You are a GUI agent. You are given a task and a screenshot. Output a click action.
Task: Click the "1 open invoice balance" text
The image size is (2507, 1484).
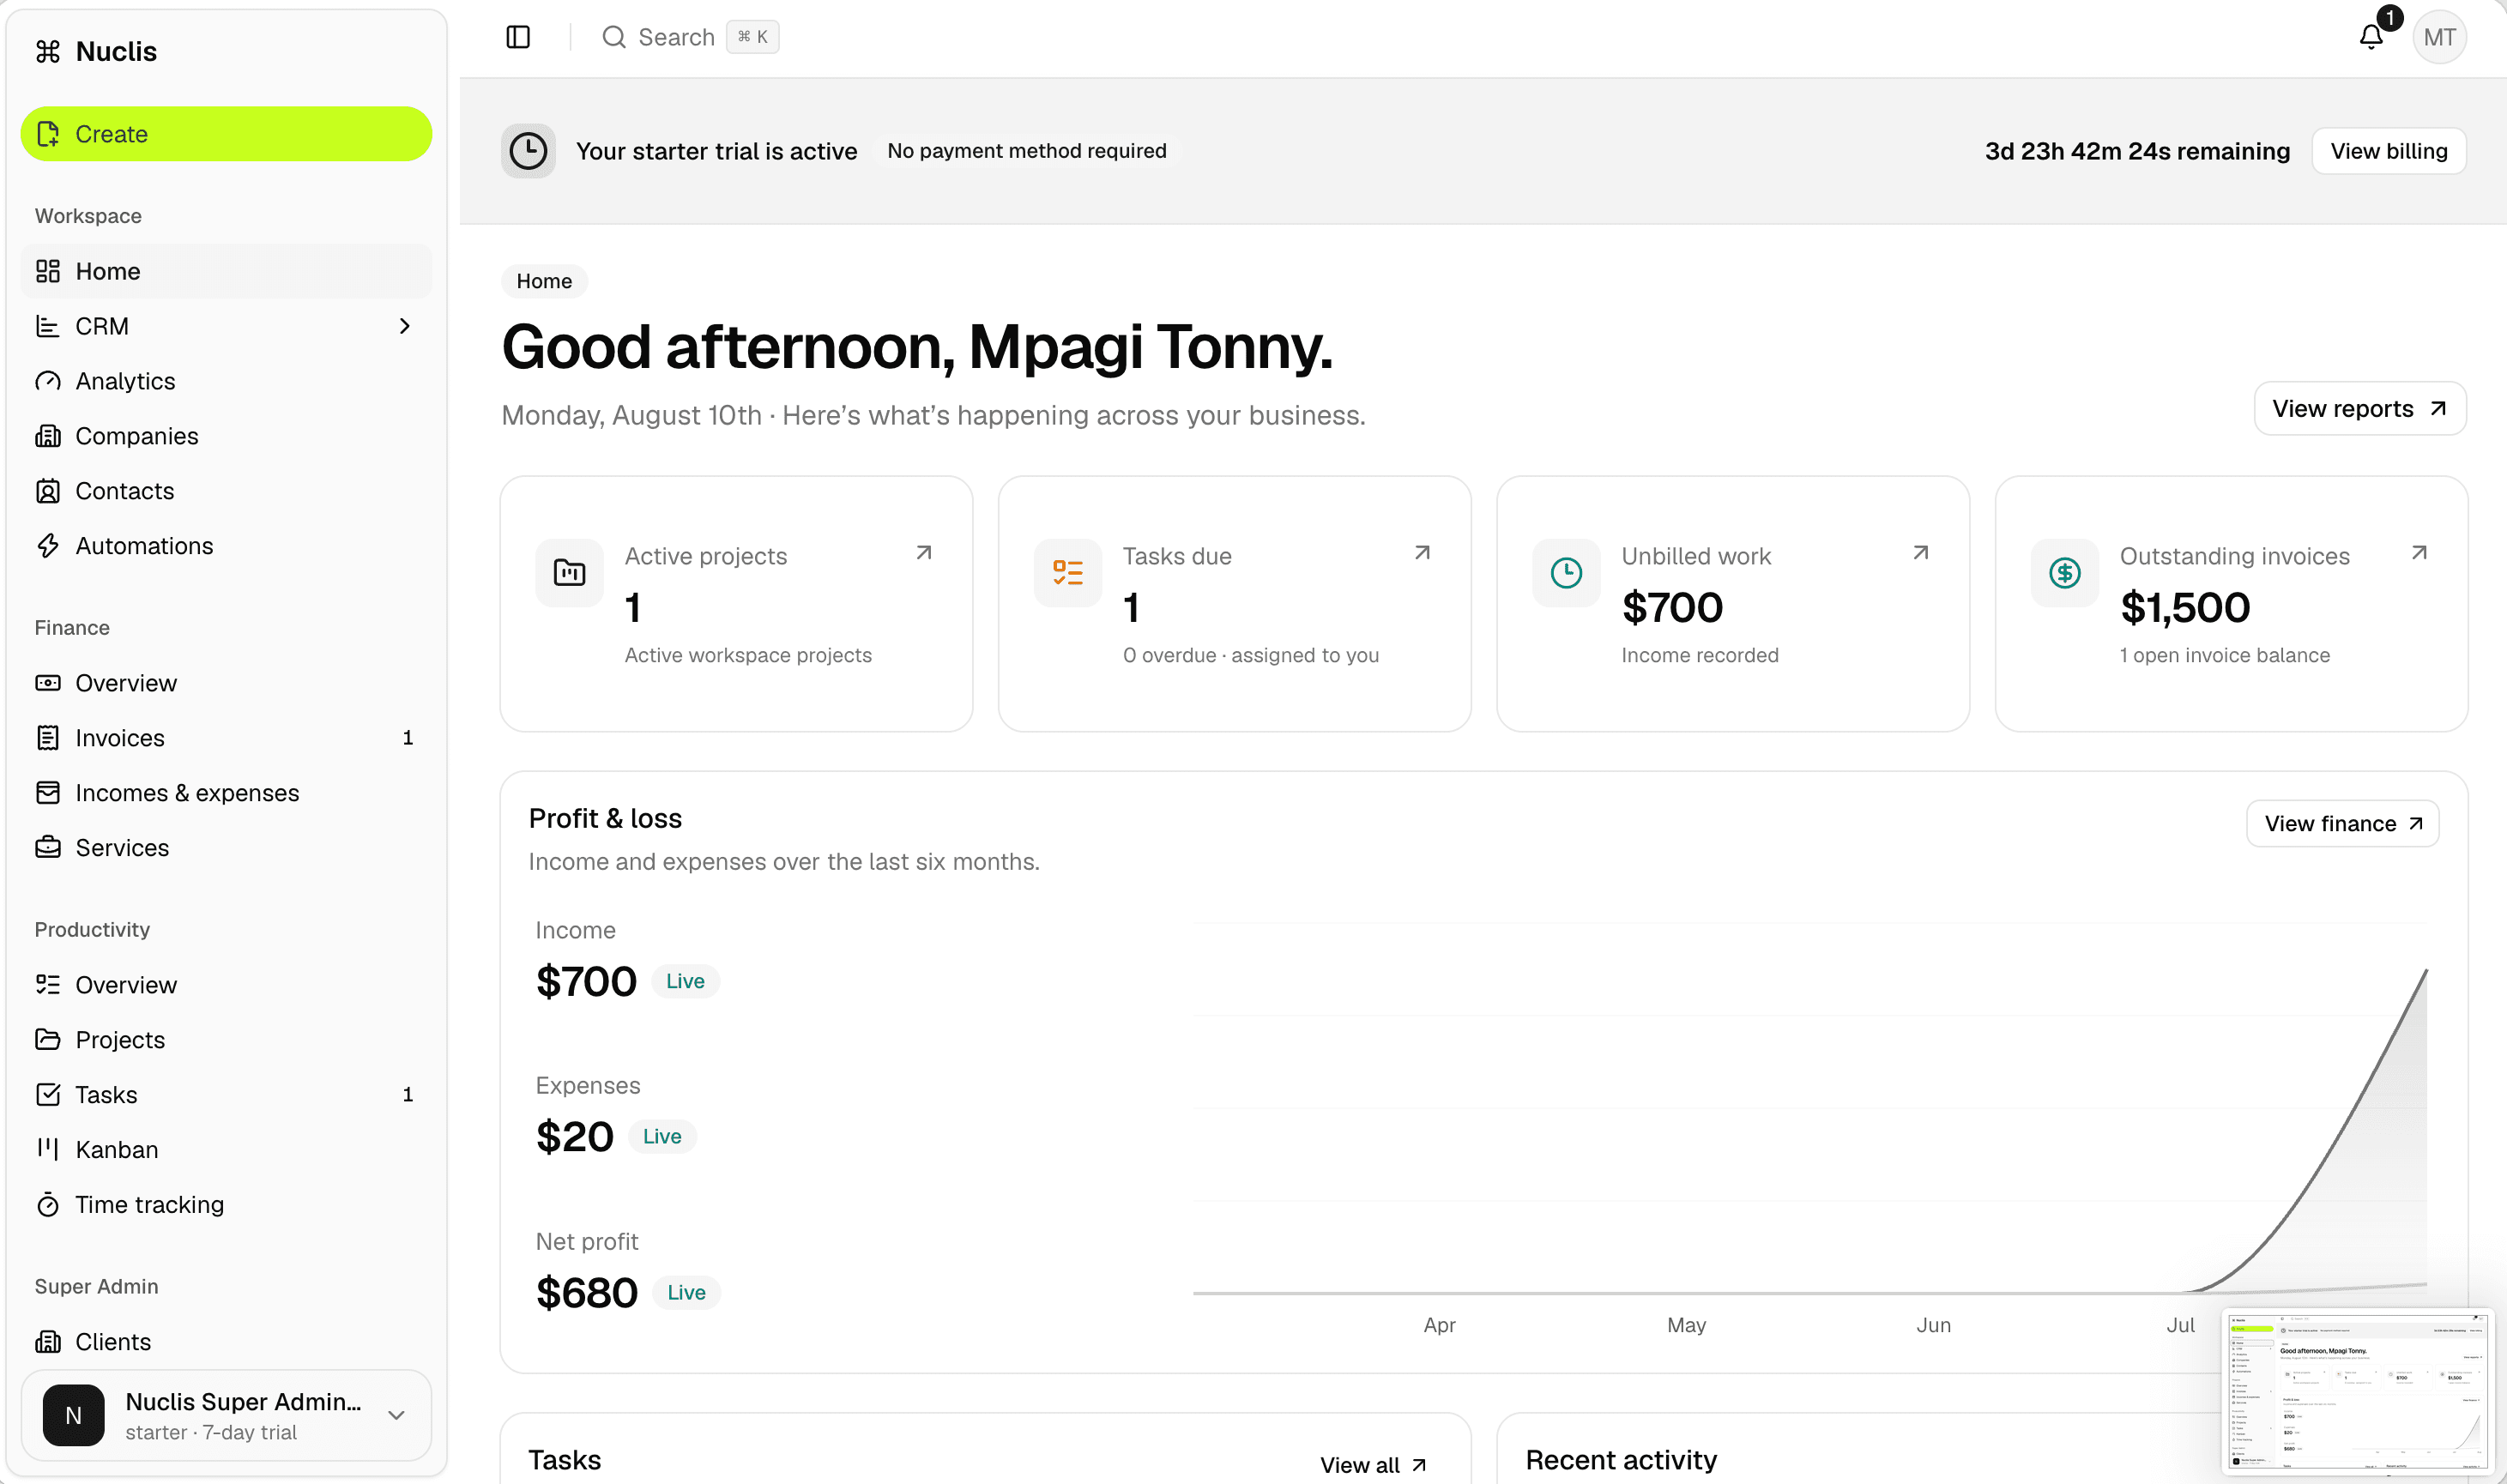tap(2225, 655)
